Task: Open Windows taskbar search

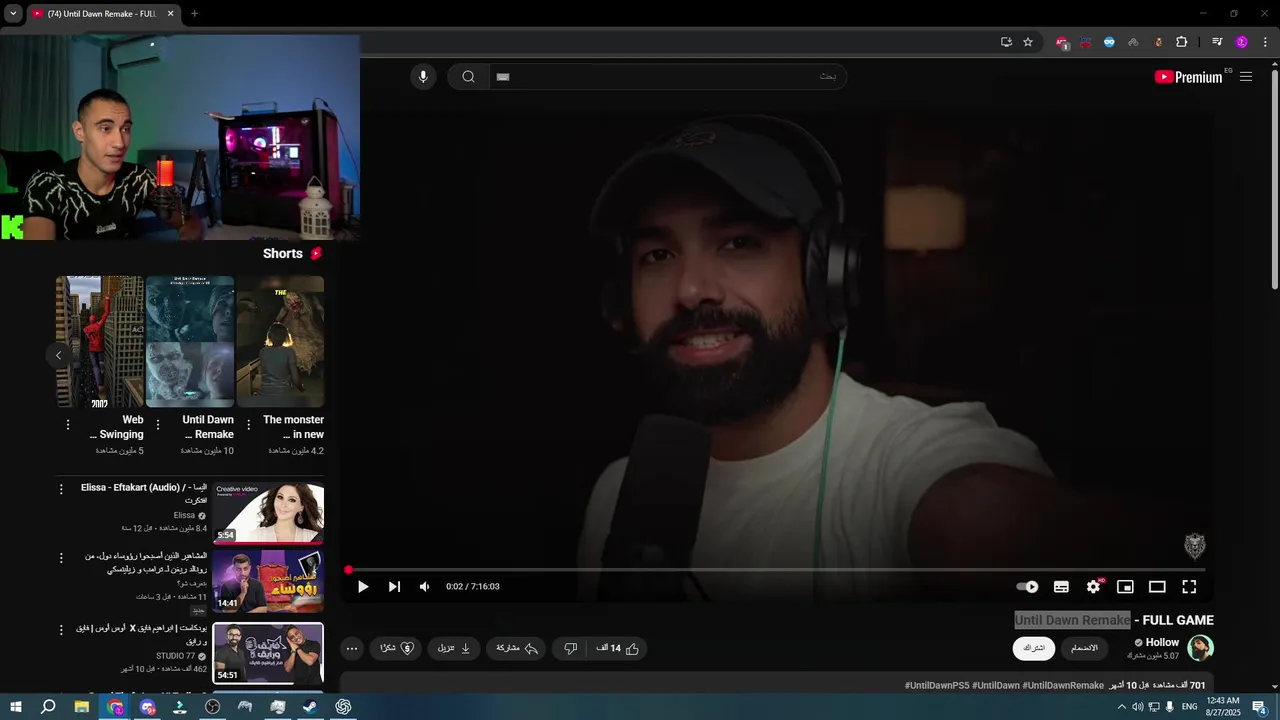Action: click(x=48, y=707)
